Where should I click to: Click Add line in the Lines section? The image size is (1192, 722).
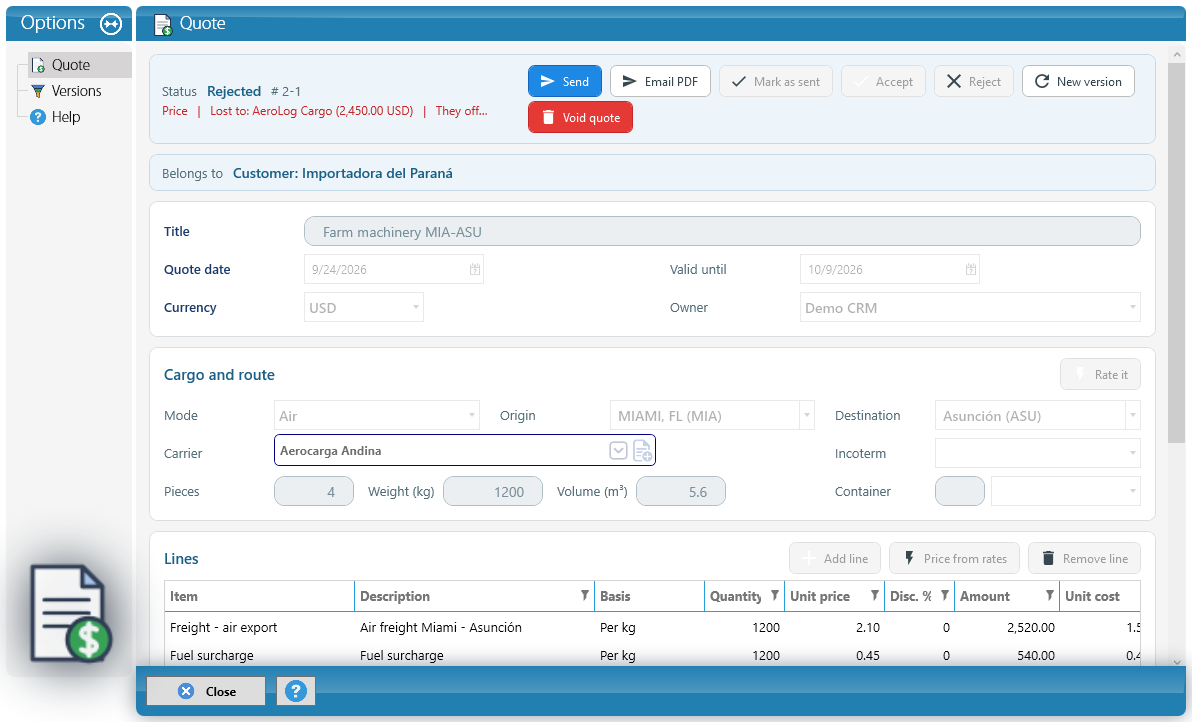(x=835, y=558)
